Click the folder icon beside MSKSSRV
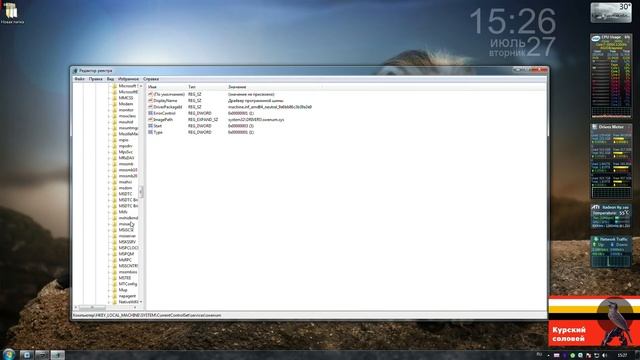640x360 pixels. pos(115,242)
